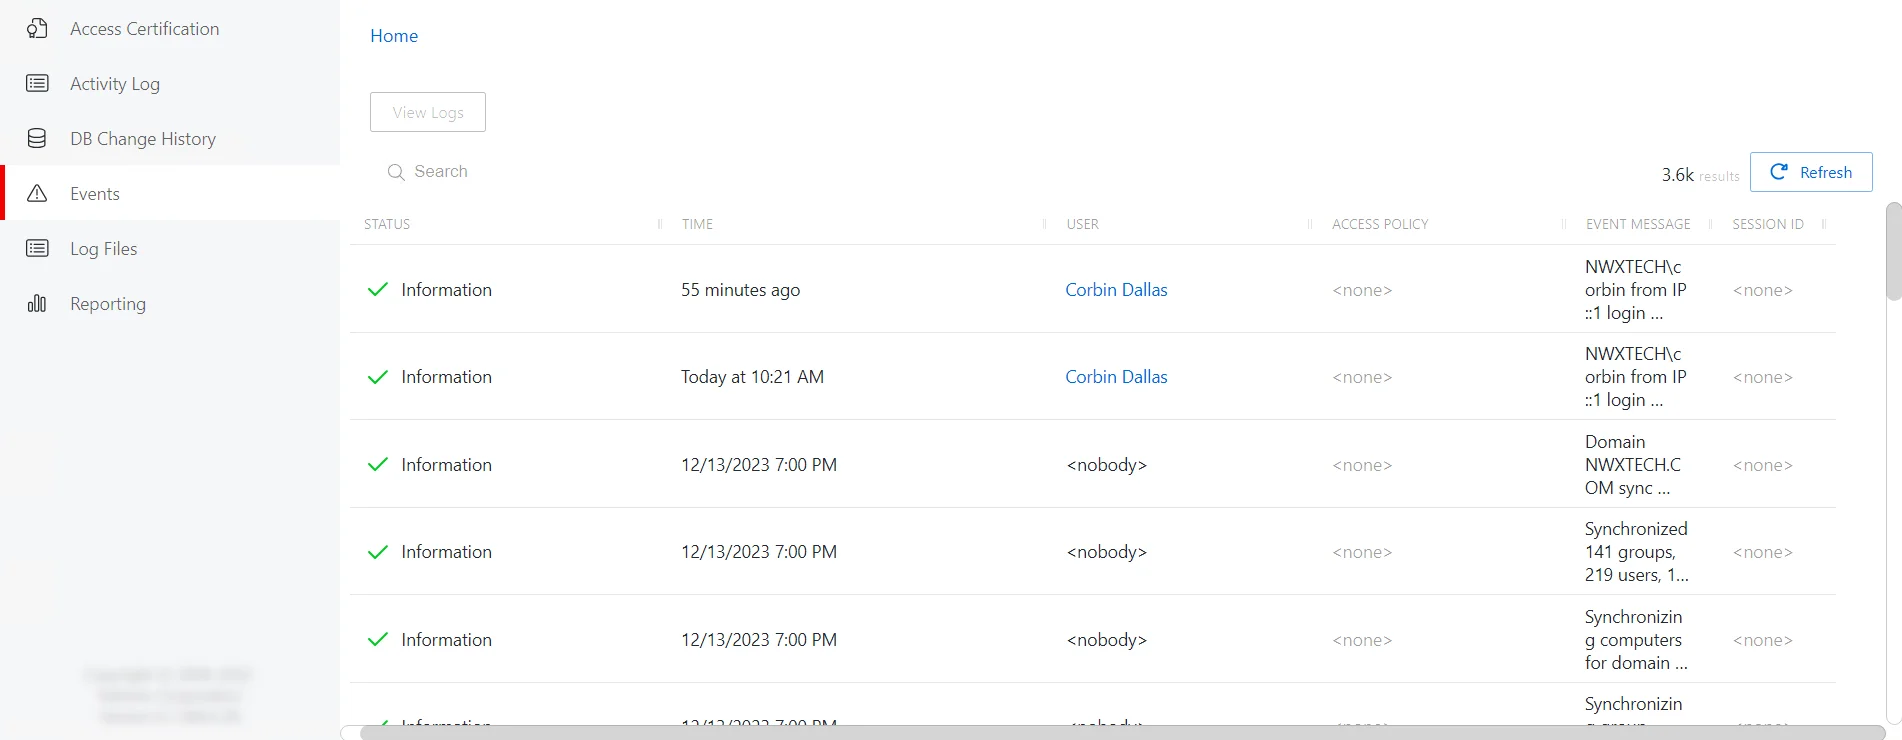Click the 'Synchronized 141 groups' event message
Image resolution: width=1902 pixels, height=740 pixels.
tap(1637, 552)
